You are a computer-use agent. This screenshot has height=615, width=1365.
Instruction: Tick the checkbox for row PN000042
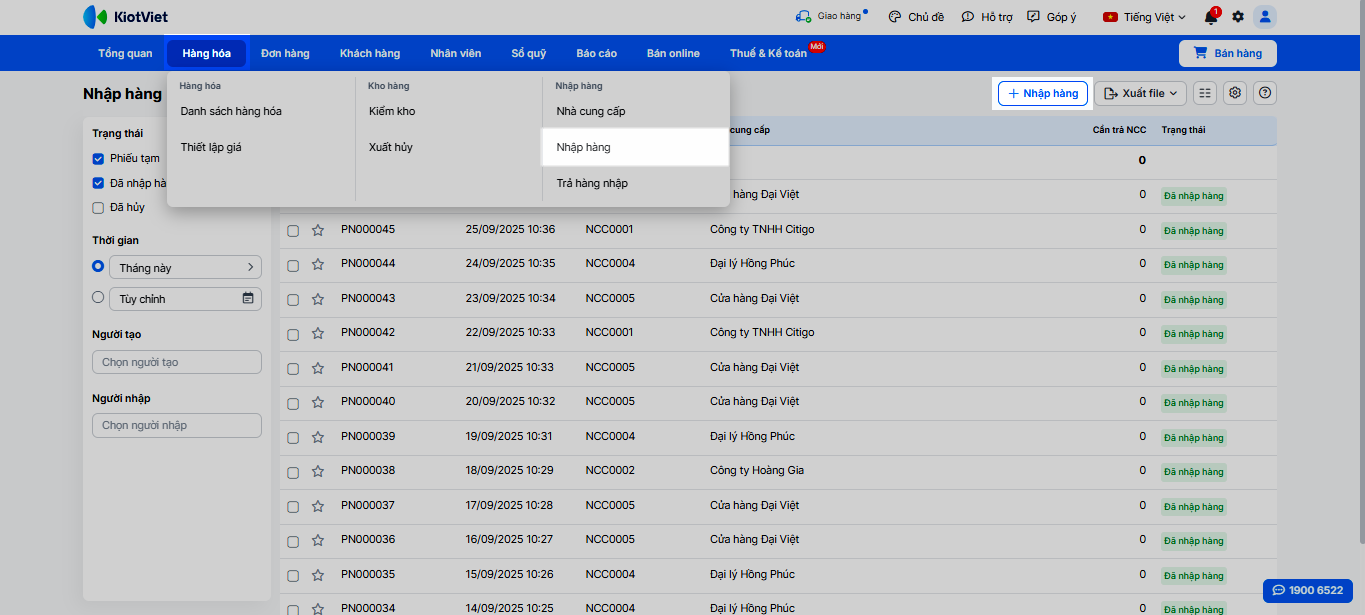point(293,333)
